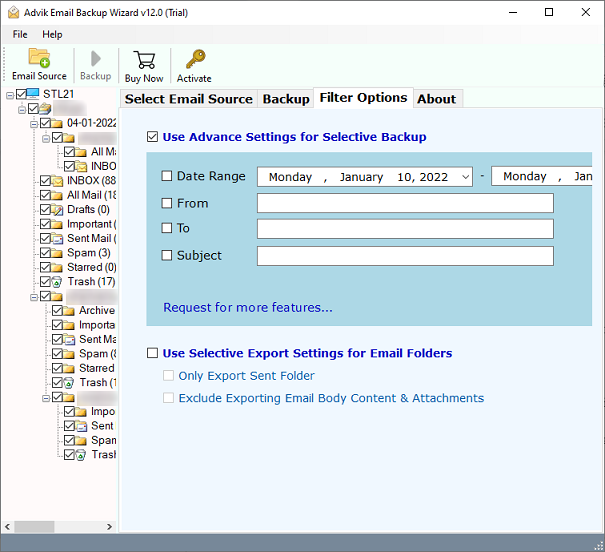This screenshot has height=552, width=605.
Task: Uncheck Use Advance Settings for Selective Backup
Action: (152, 137)
